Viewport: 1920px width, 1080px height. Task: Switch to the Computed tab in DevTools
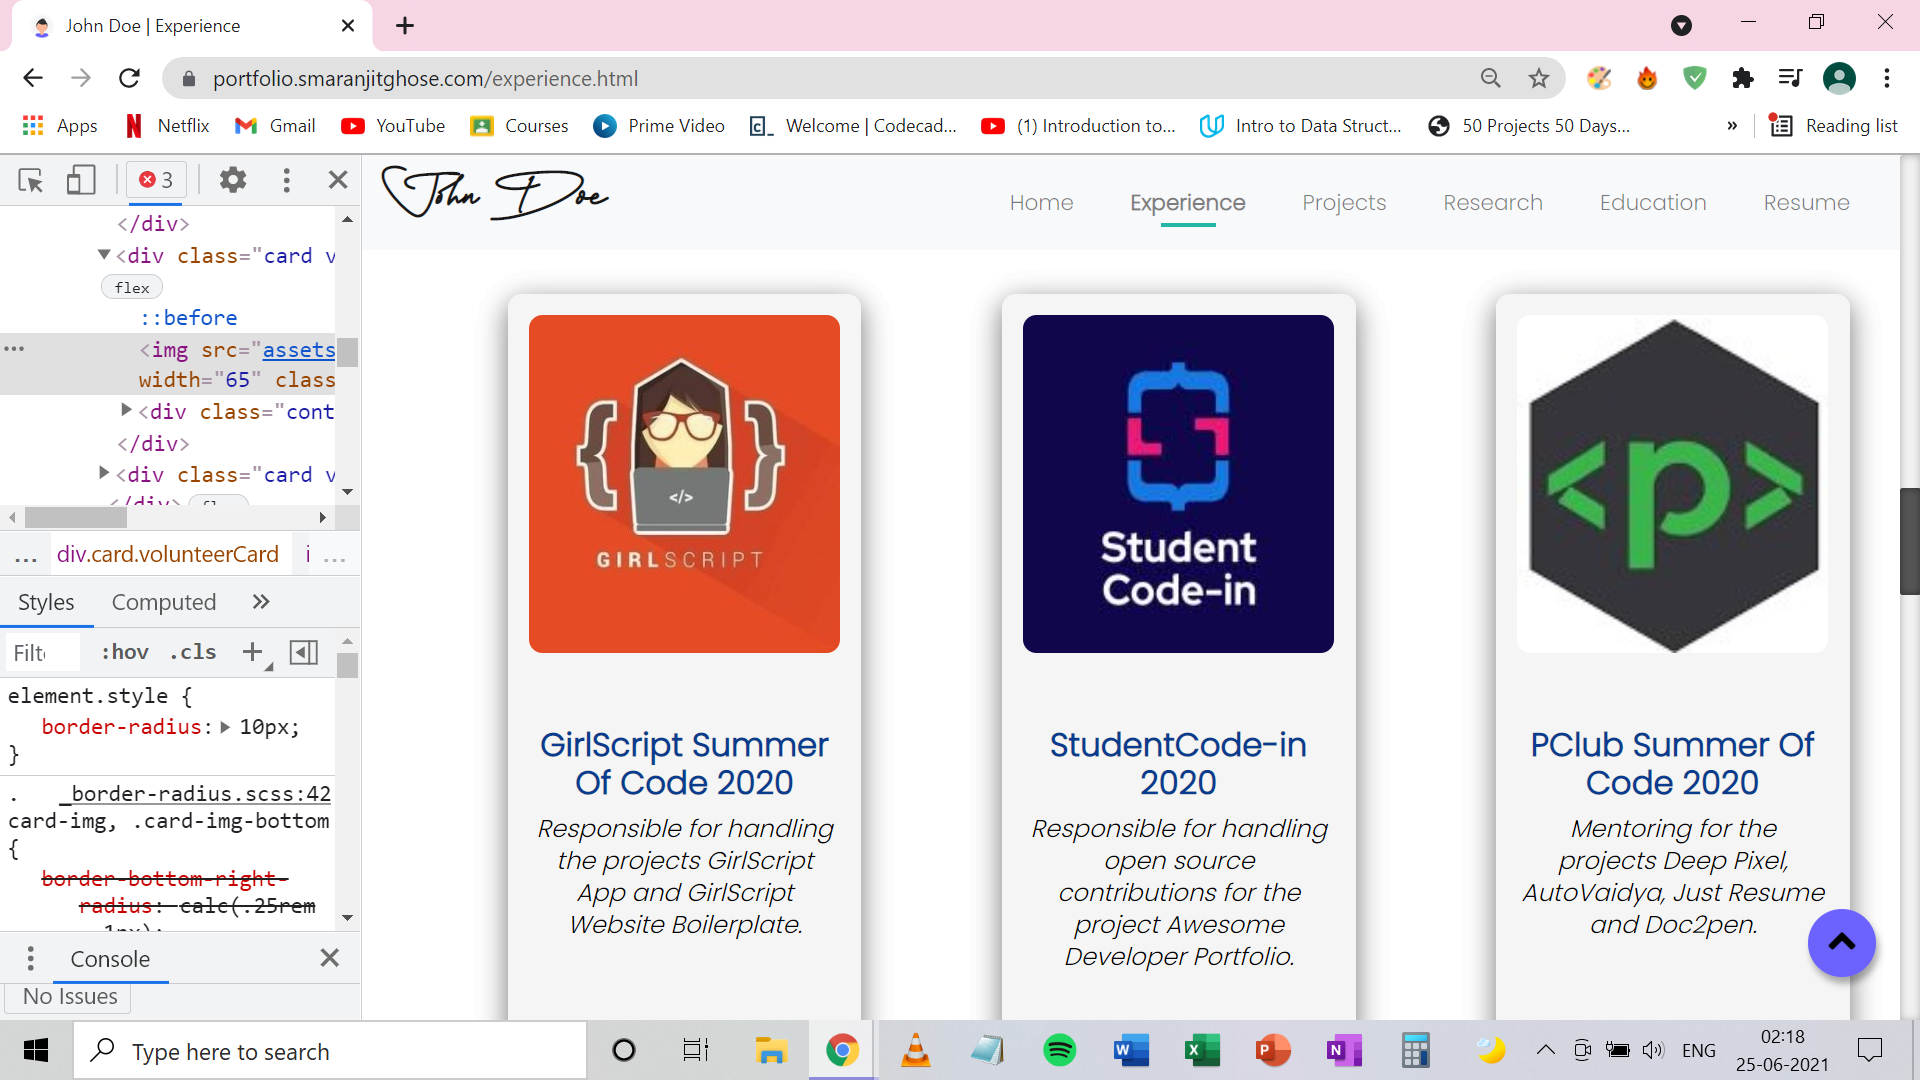click(163, 601)
